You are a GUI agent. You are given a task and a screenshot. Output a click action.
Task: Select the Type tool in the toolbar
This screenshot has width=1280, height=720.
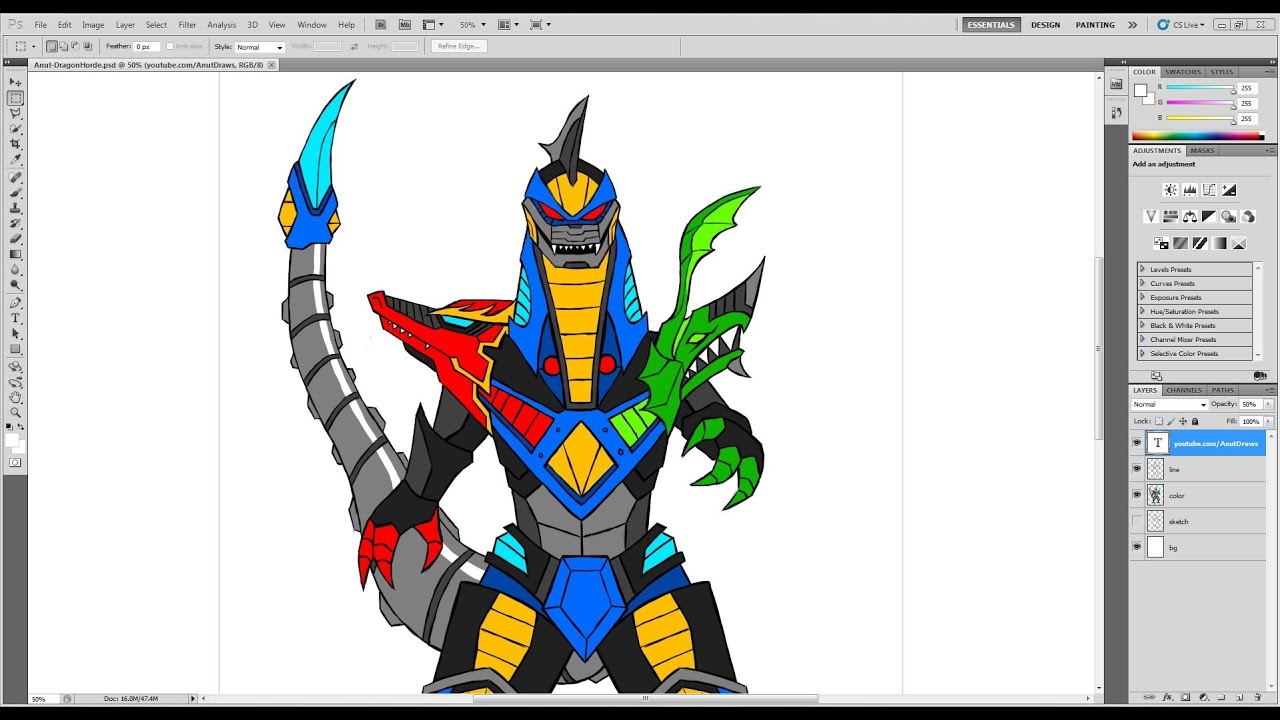point(15,317)
